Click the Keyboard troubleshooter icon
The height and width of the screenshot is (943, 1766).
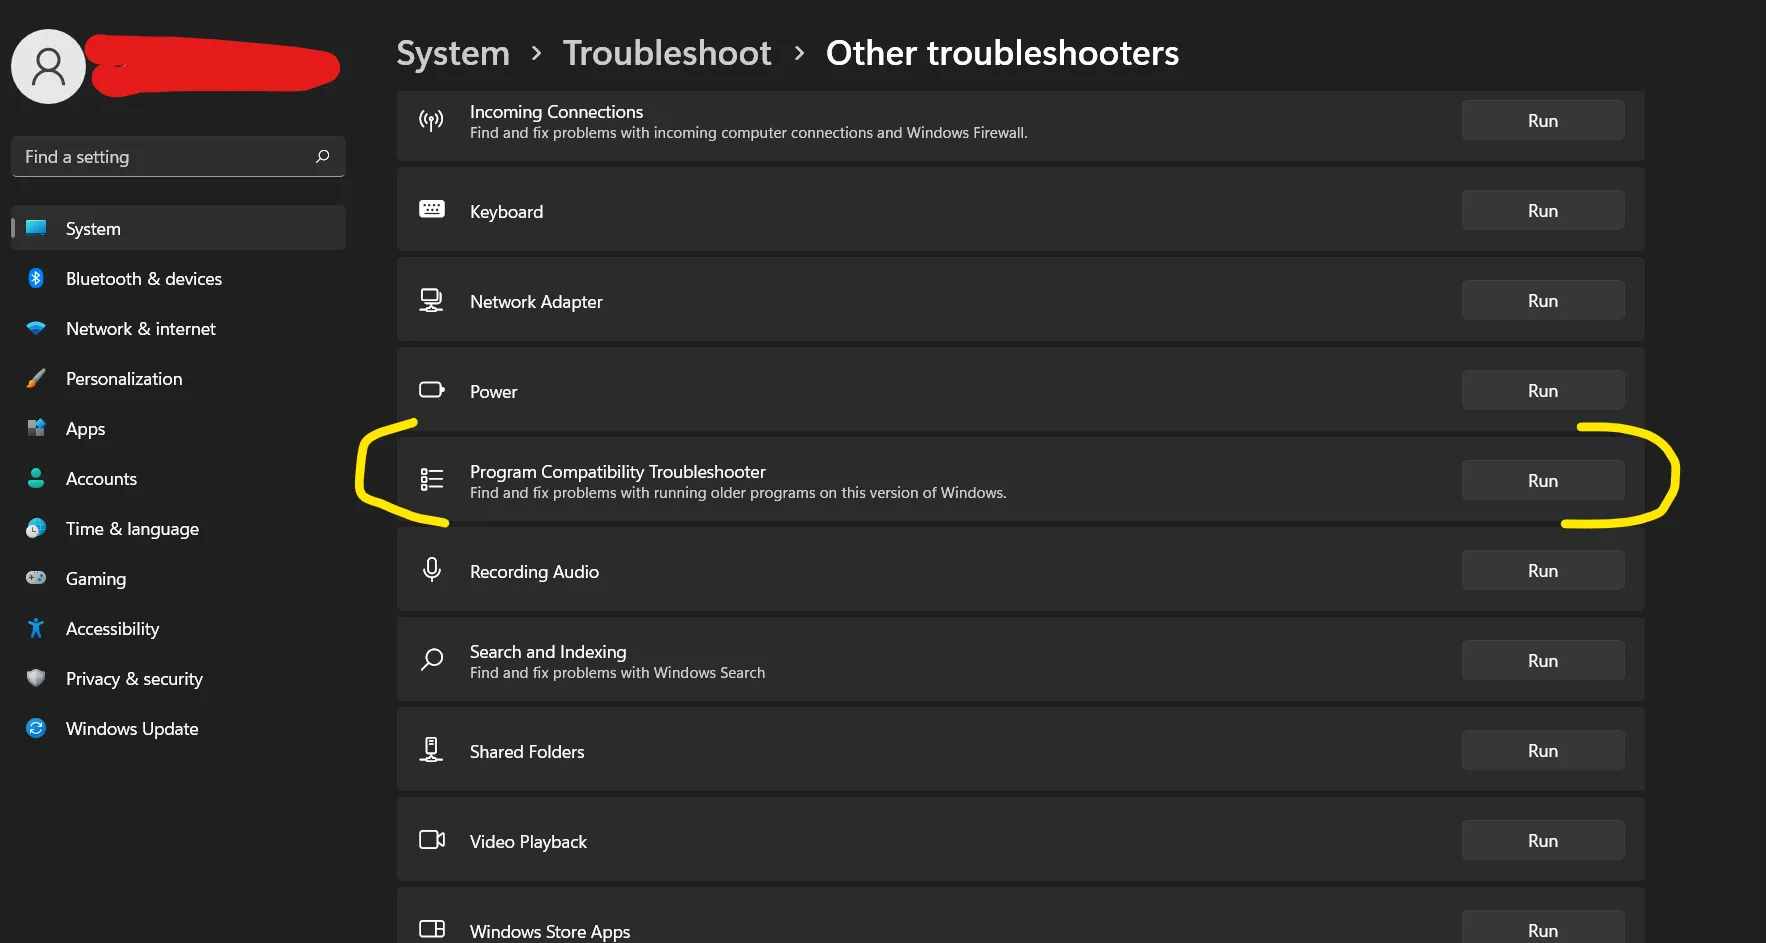tap(432, 209)
